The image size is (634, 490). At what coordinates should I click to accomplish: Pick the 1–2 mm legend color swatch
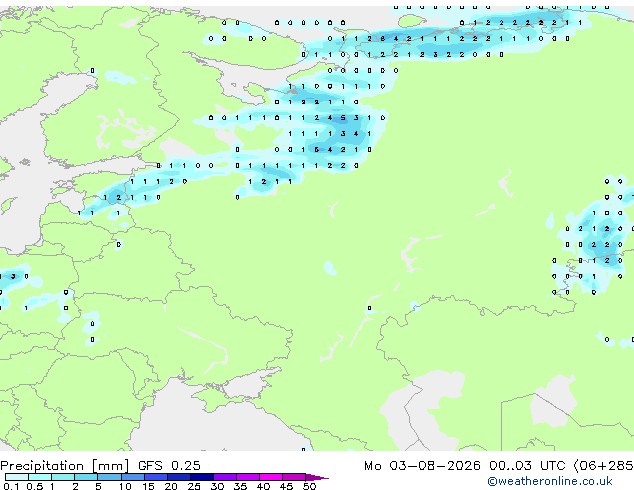point(63,477)
